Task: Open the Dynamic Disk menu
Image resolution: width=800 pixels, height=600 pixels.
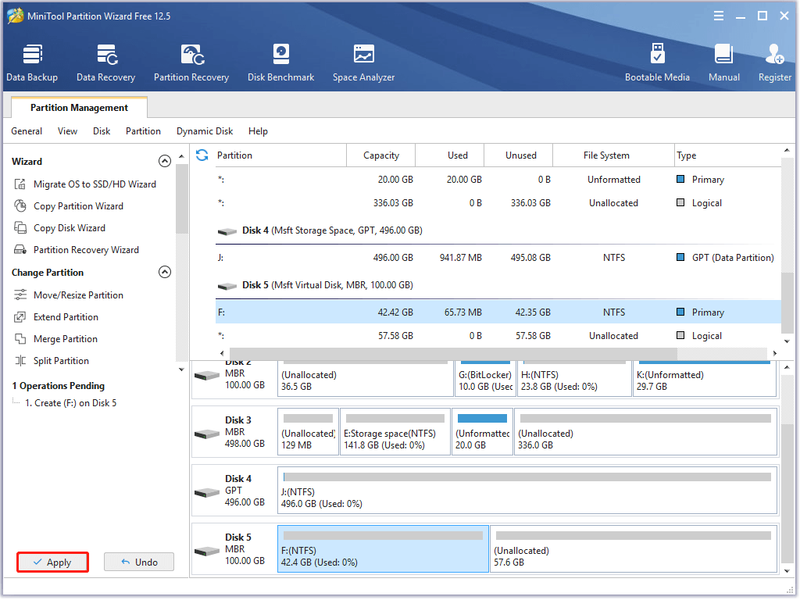Action: coord(205,131)
